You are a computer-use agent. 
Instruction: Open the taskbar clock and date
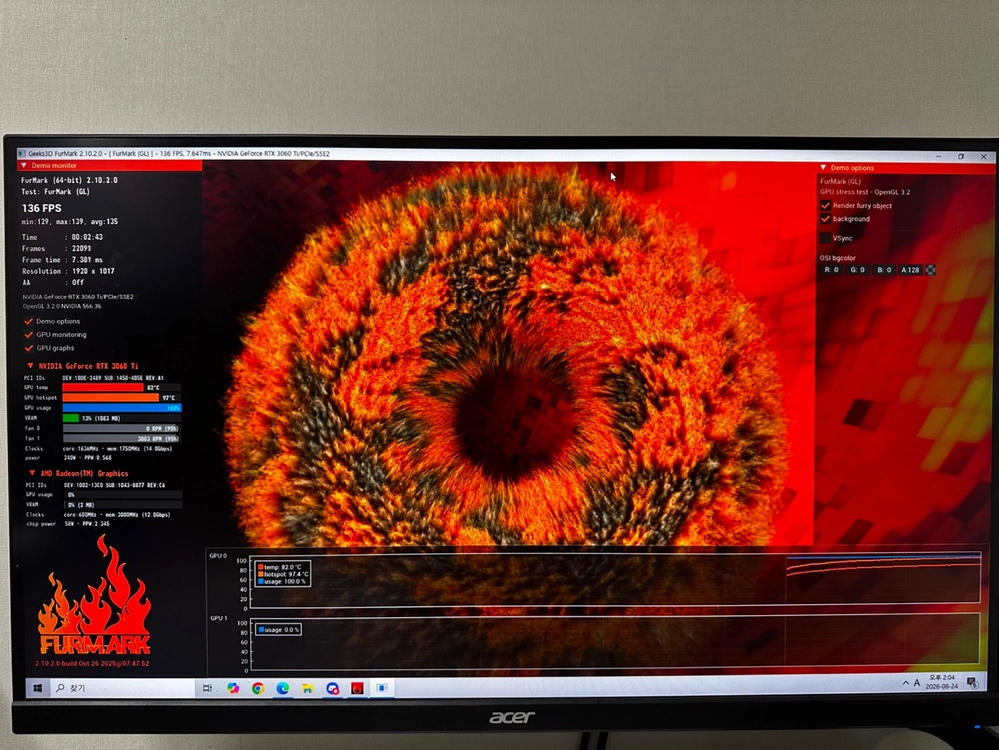click(941, 682)
